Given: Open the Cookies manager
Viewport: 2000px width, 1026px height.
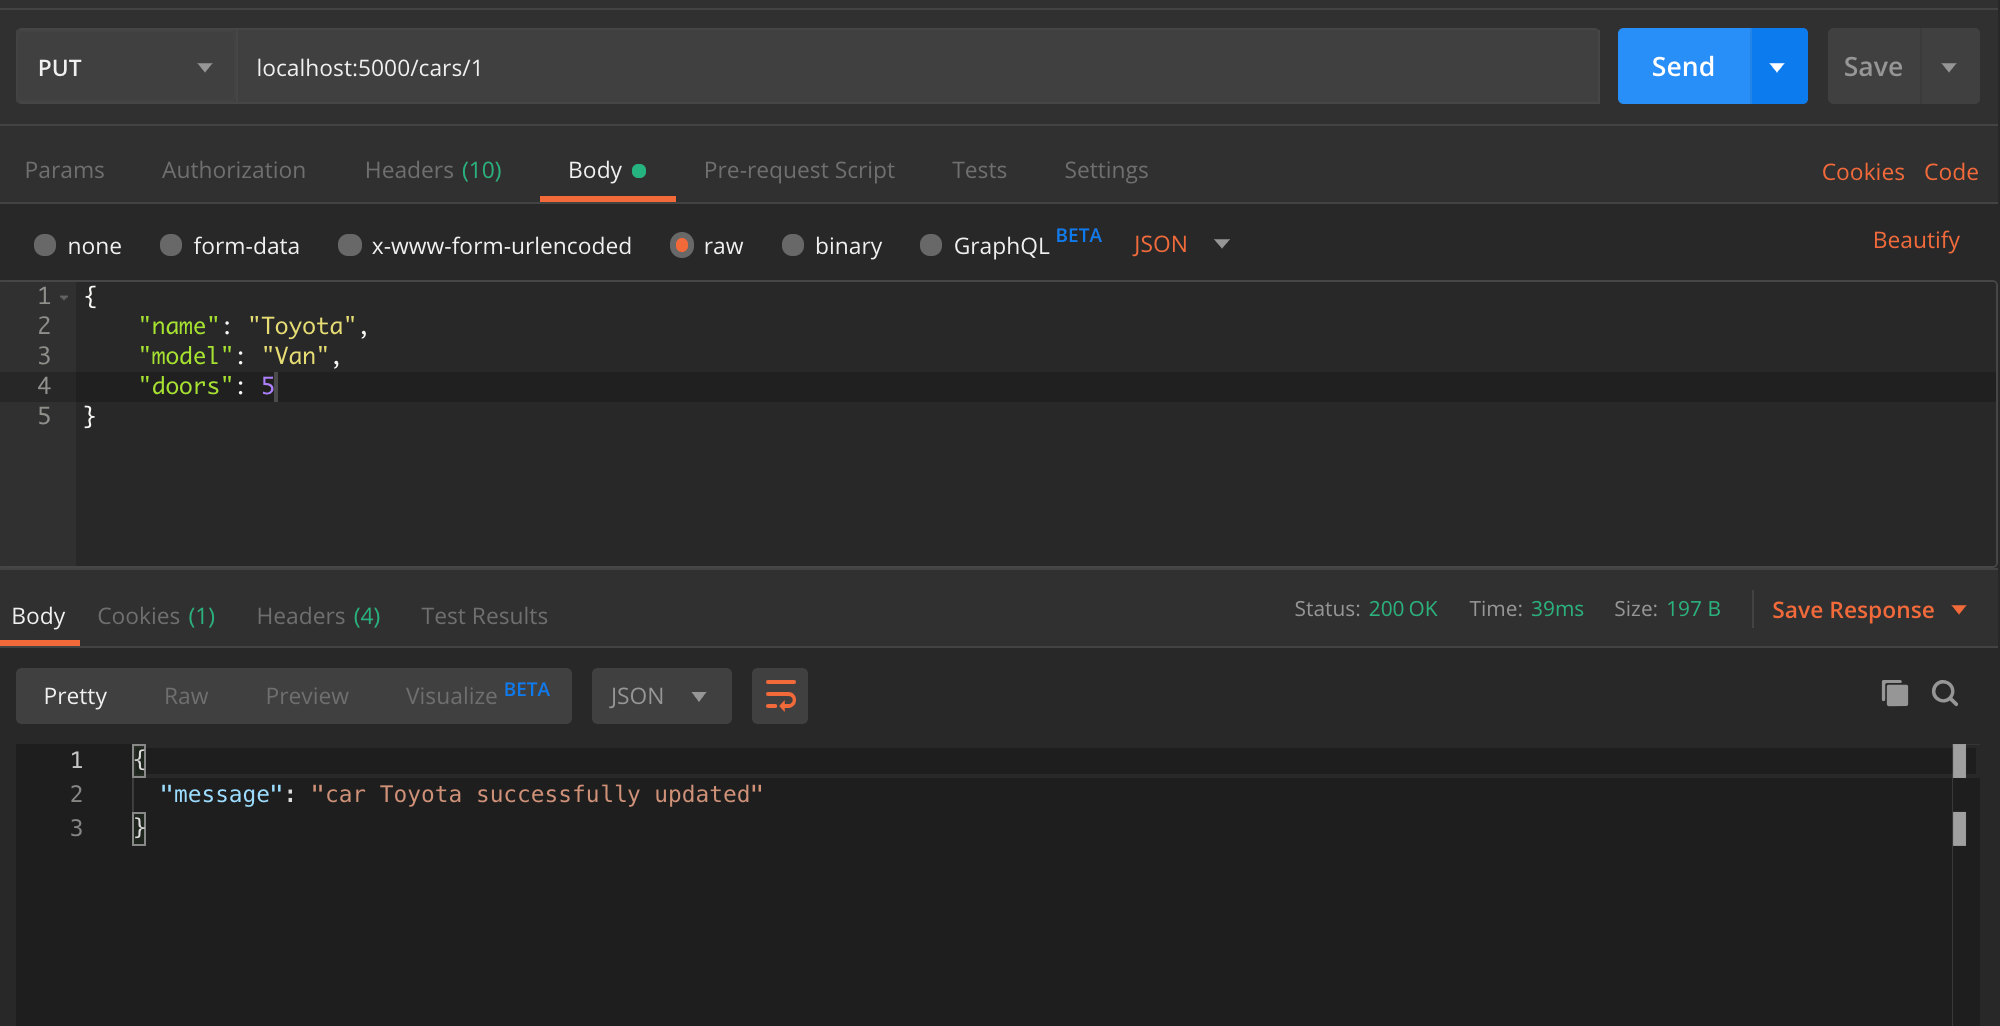Looking at the screenshot, I should click(1862, 171).
